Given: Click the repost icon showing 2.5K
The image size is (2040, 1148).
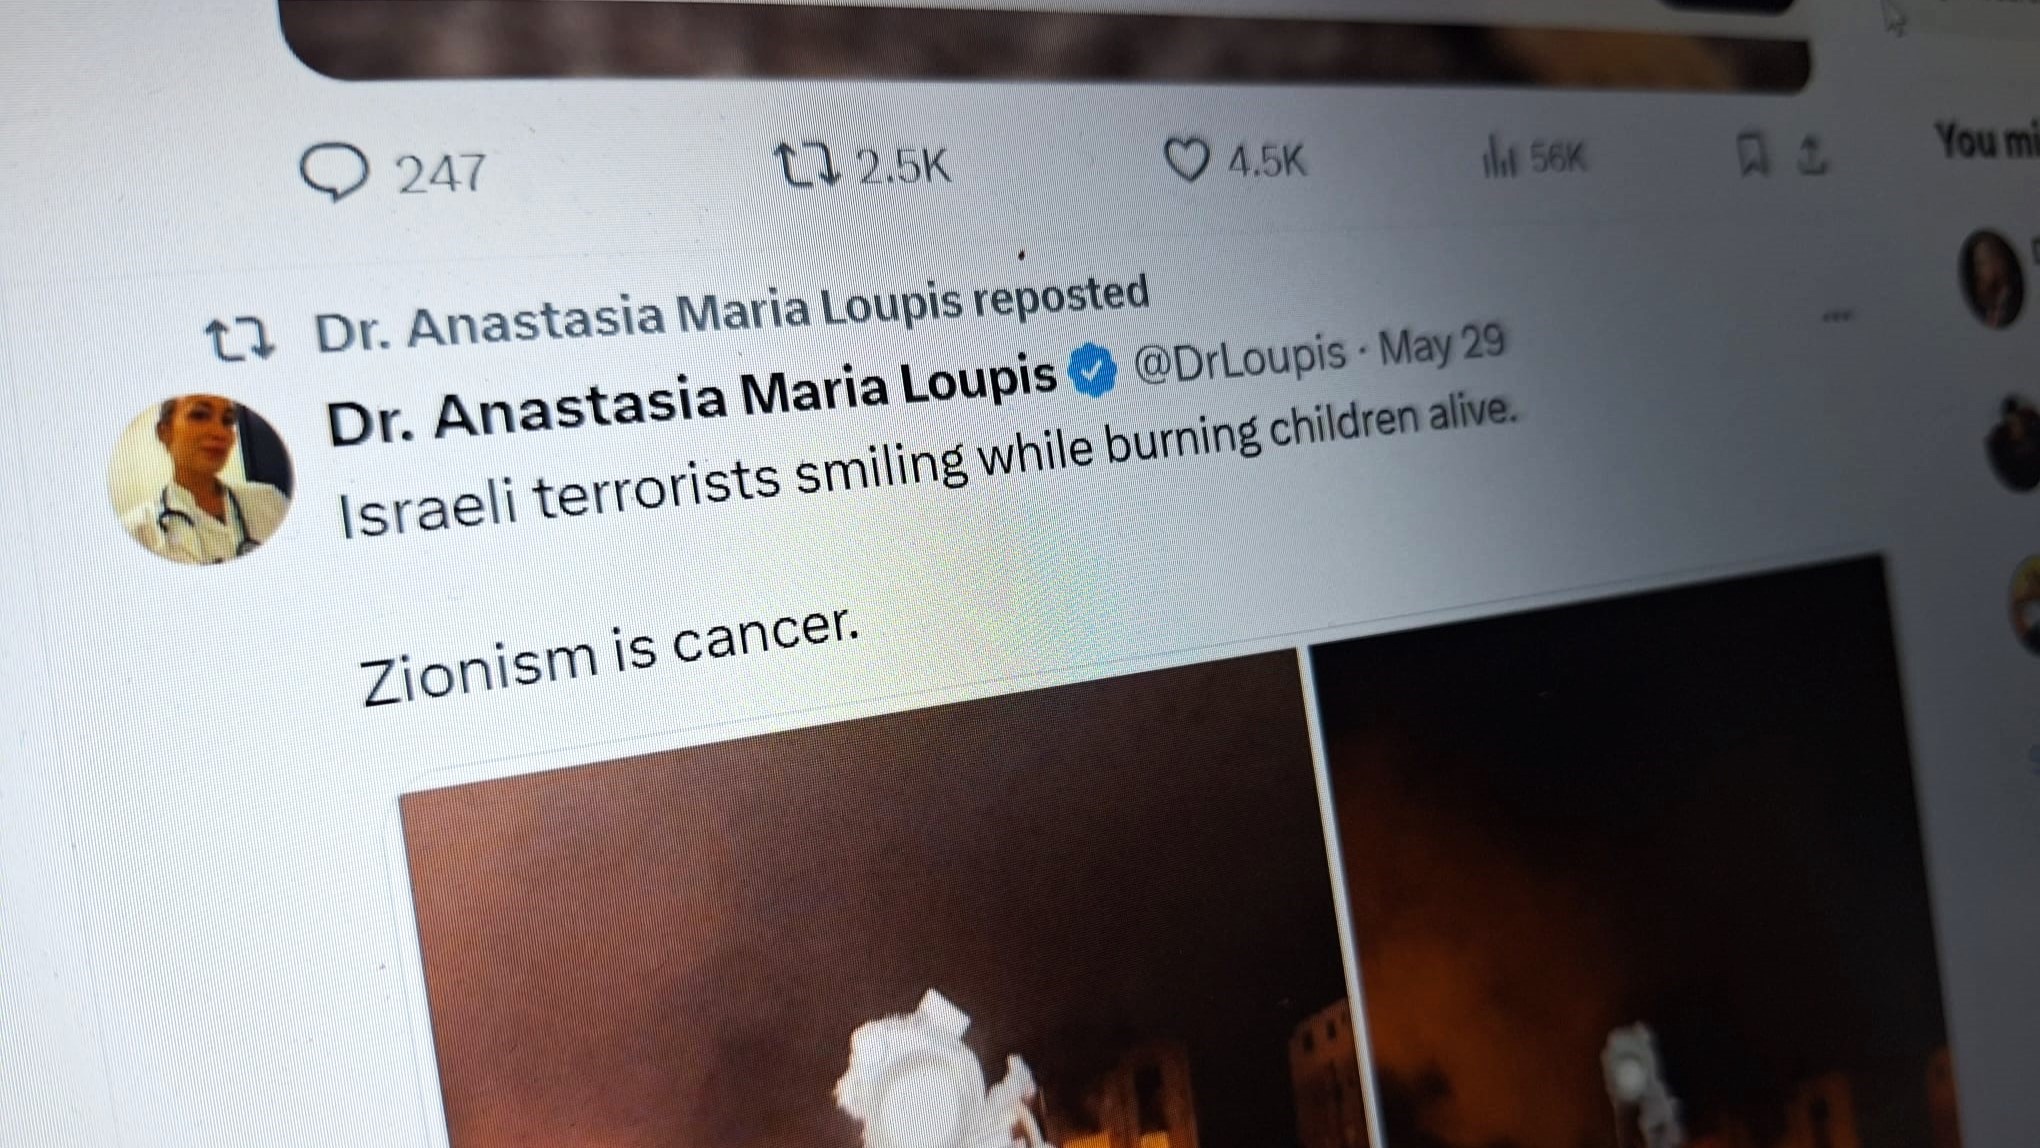Looking at the screenshot, I should [807, 165].
